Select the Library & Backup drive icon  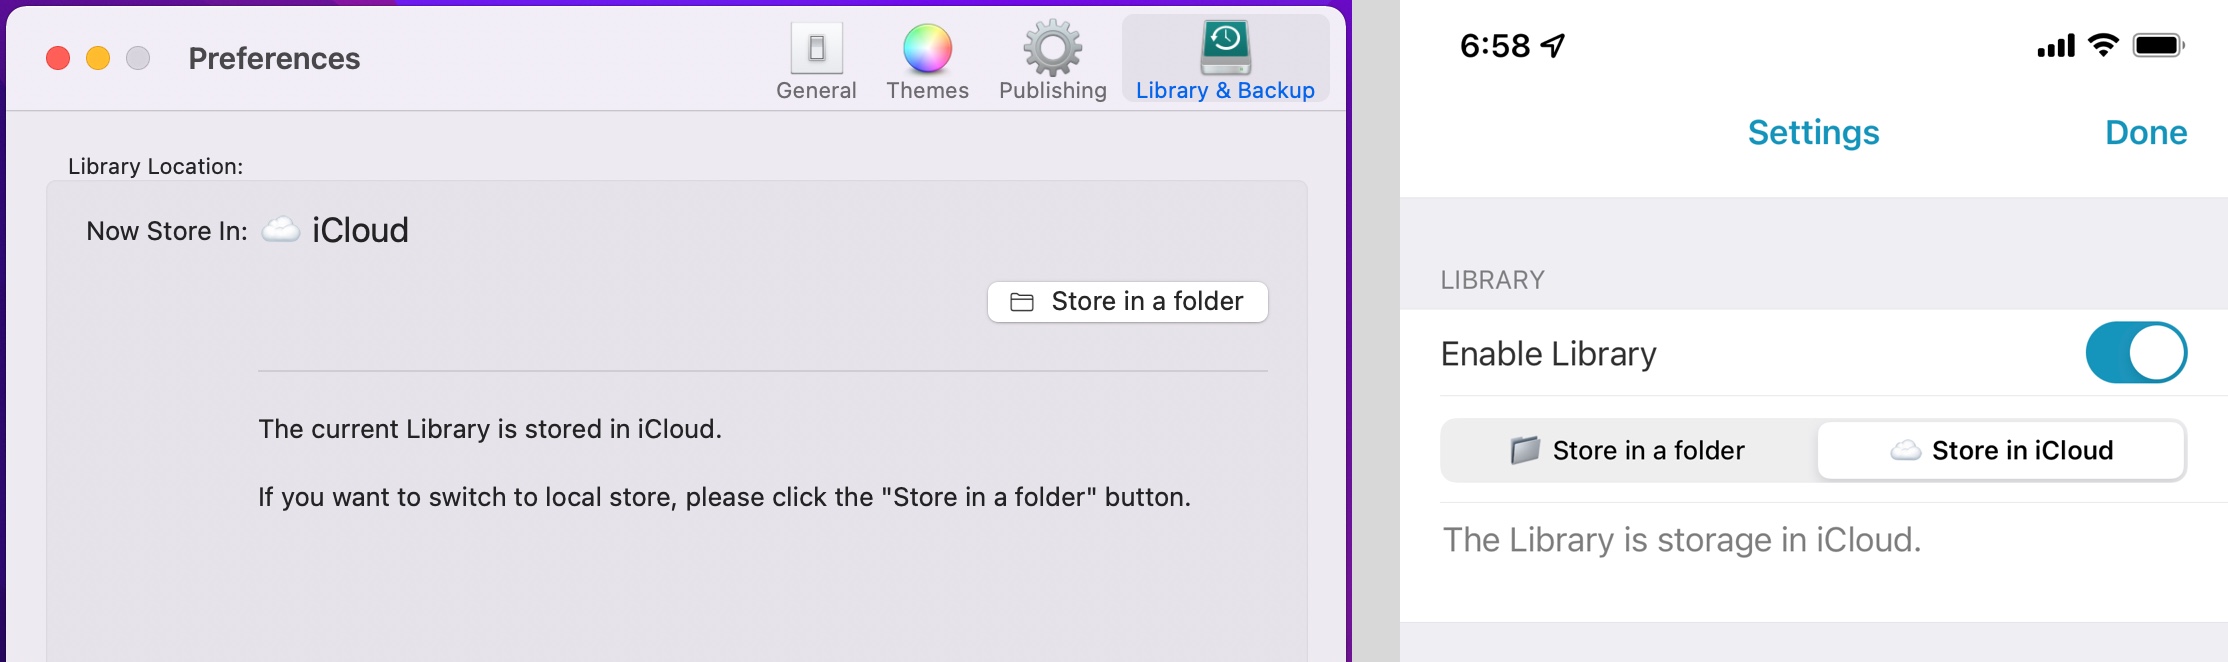[x=1225, y=47]
